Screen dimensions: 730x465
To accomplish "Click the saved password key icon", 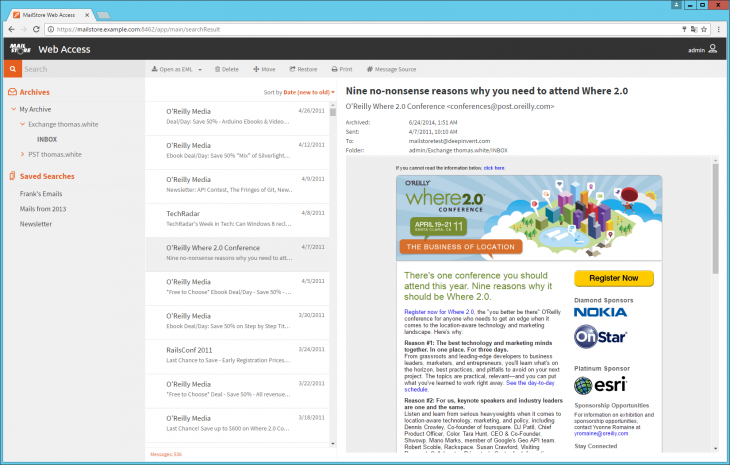I will click(684, 29).
